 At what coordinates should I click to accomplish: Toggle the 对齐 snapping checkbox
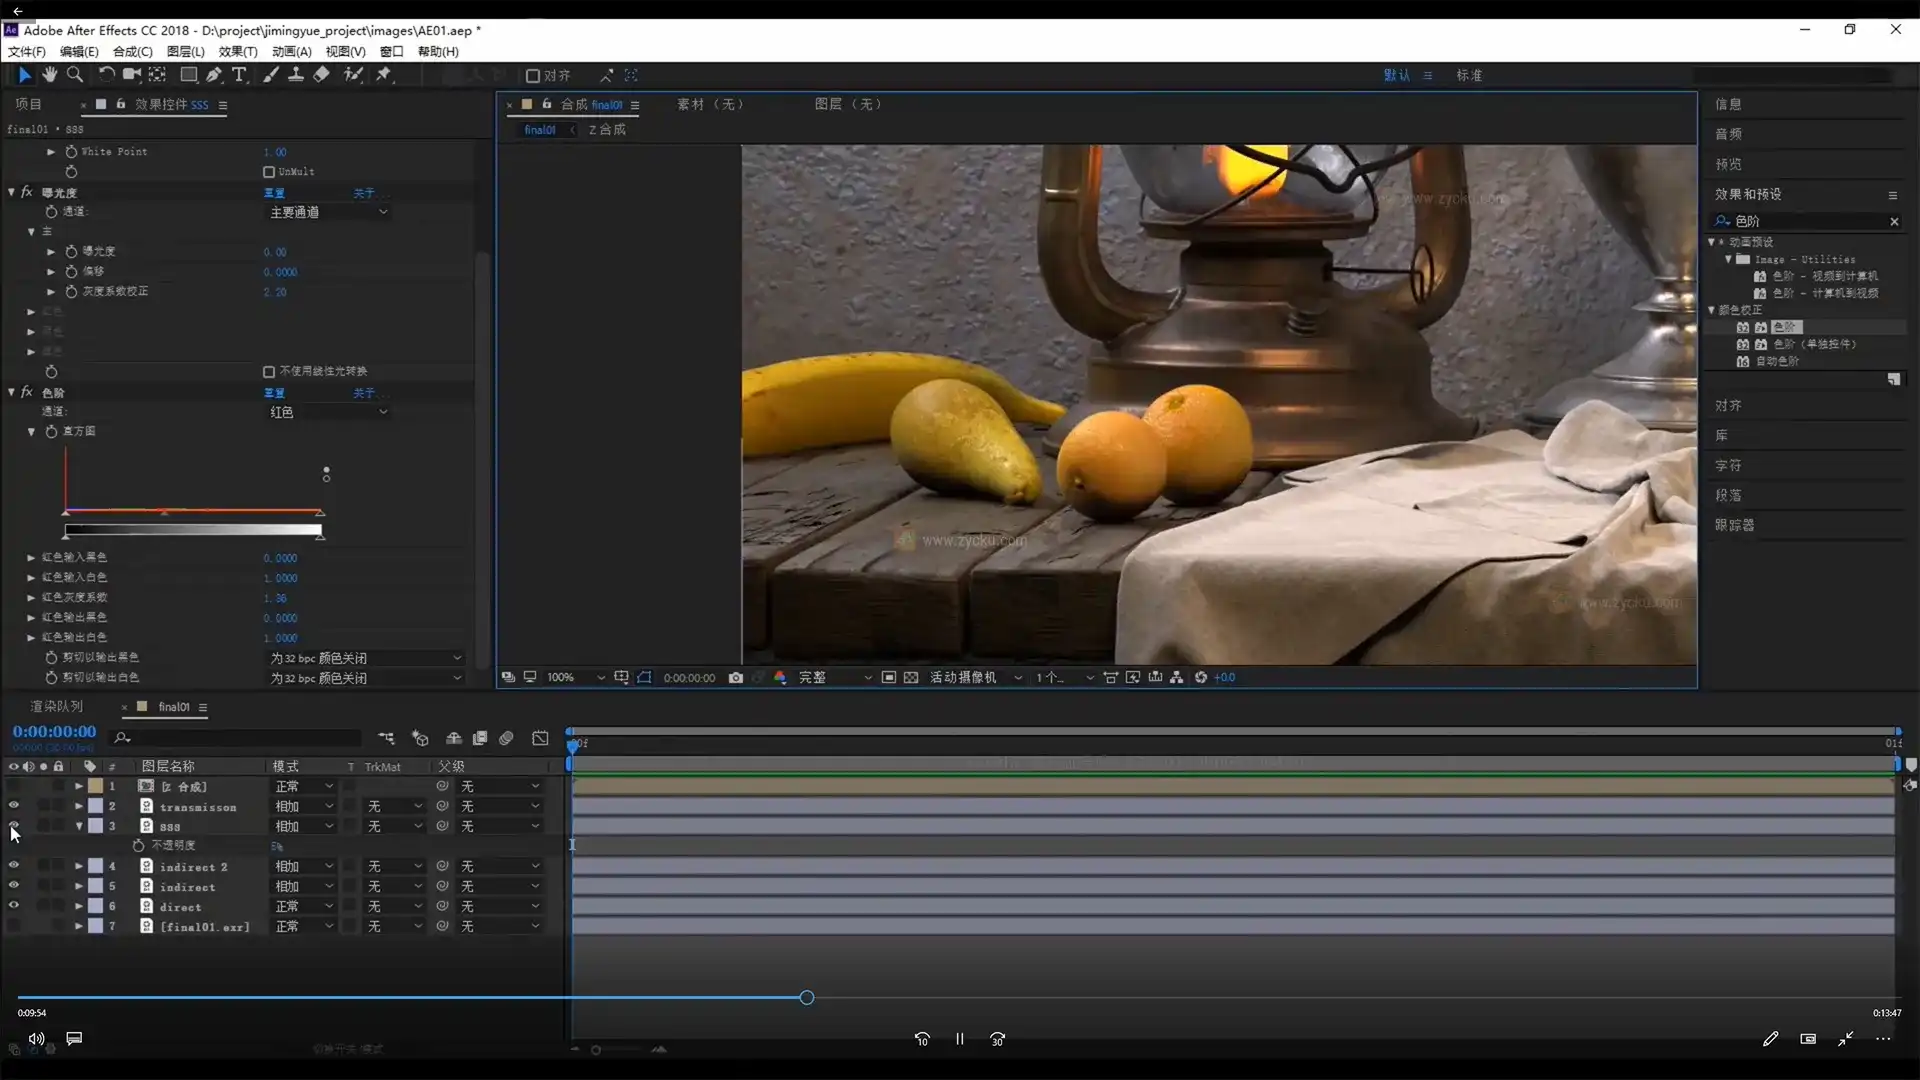(x=533, y=76)
